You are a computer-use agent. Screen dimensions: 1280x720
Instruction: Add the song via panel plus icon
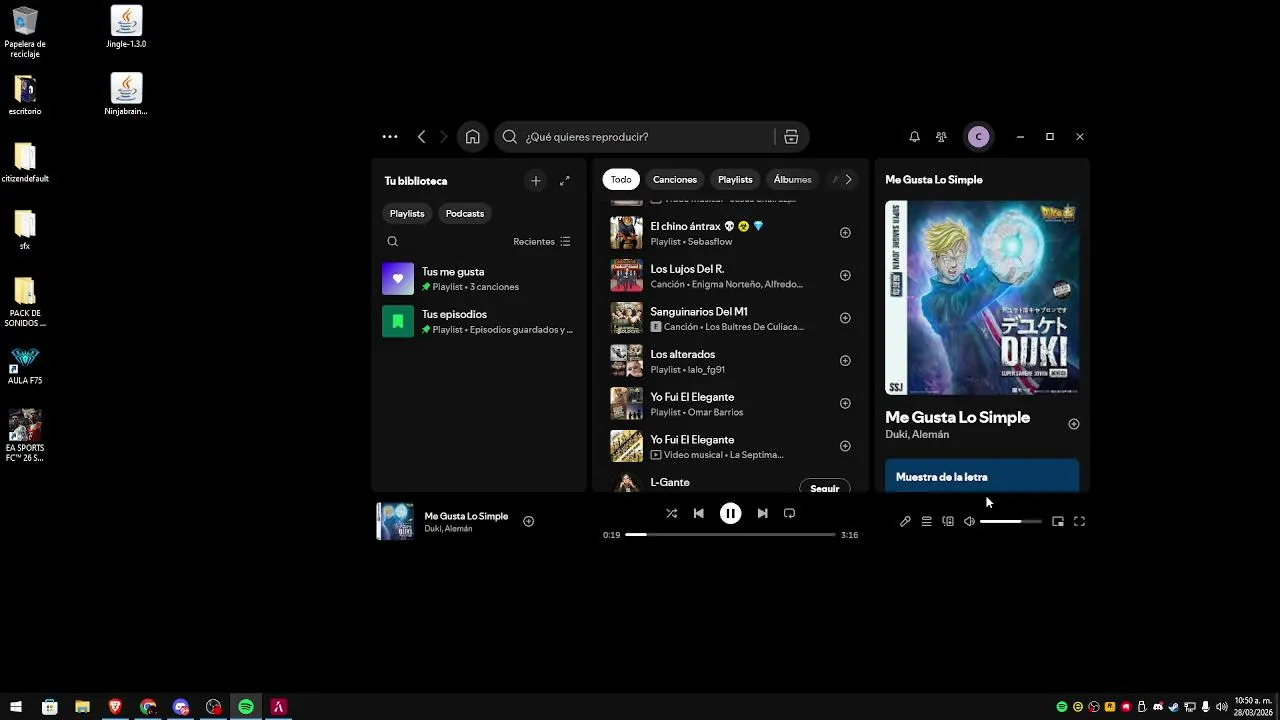coord(1074,424)
